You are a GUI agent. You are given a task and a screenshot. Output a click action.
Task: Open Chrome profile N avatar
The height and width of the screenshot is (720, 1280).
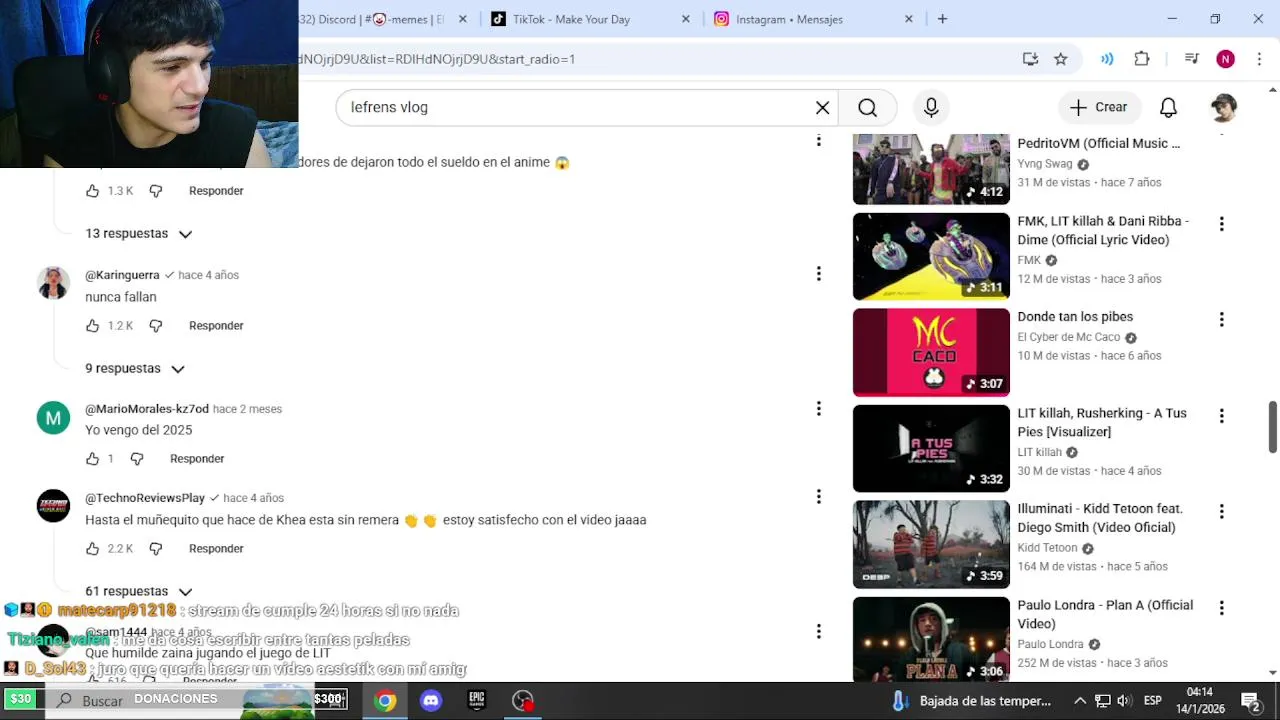[1225, 59]
